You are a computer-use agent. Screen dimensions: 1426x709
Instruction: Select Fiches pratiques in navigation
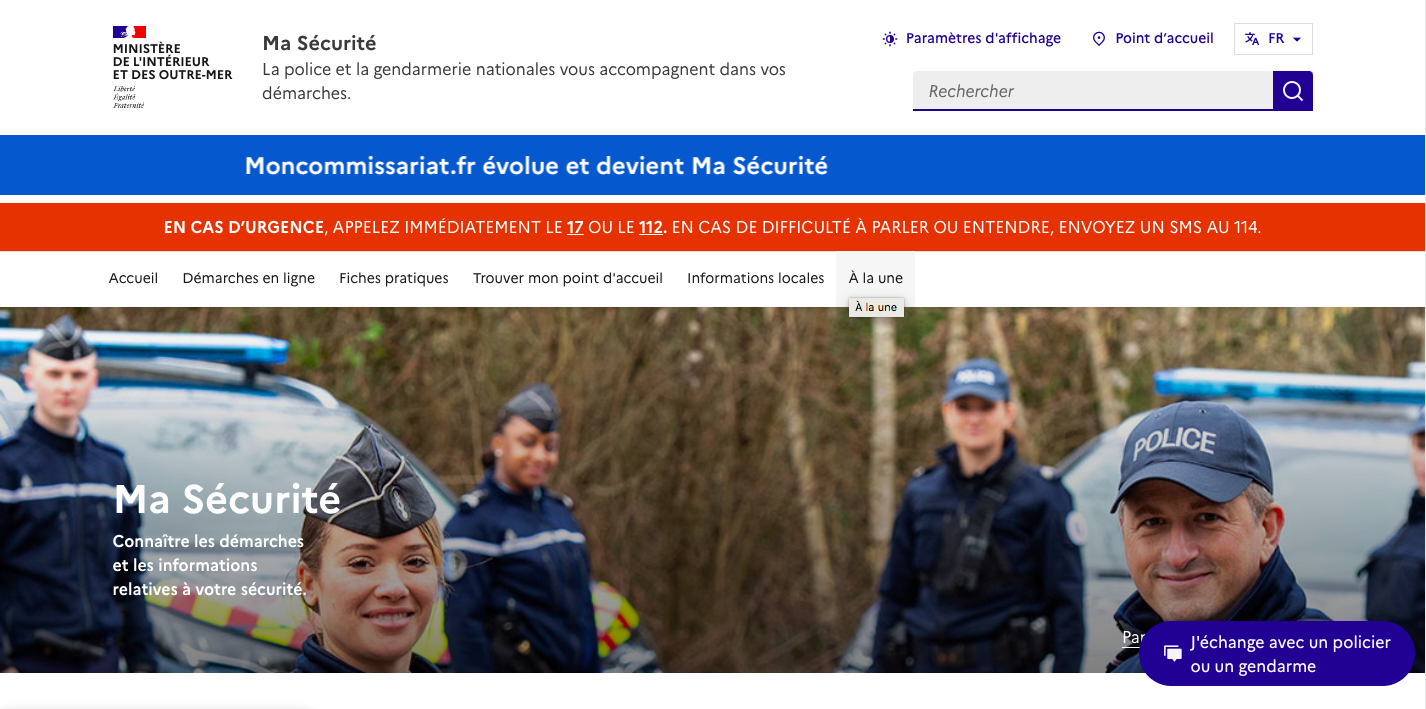coord(394,278)
